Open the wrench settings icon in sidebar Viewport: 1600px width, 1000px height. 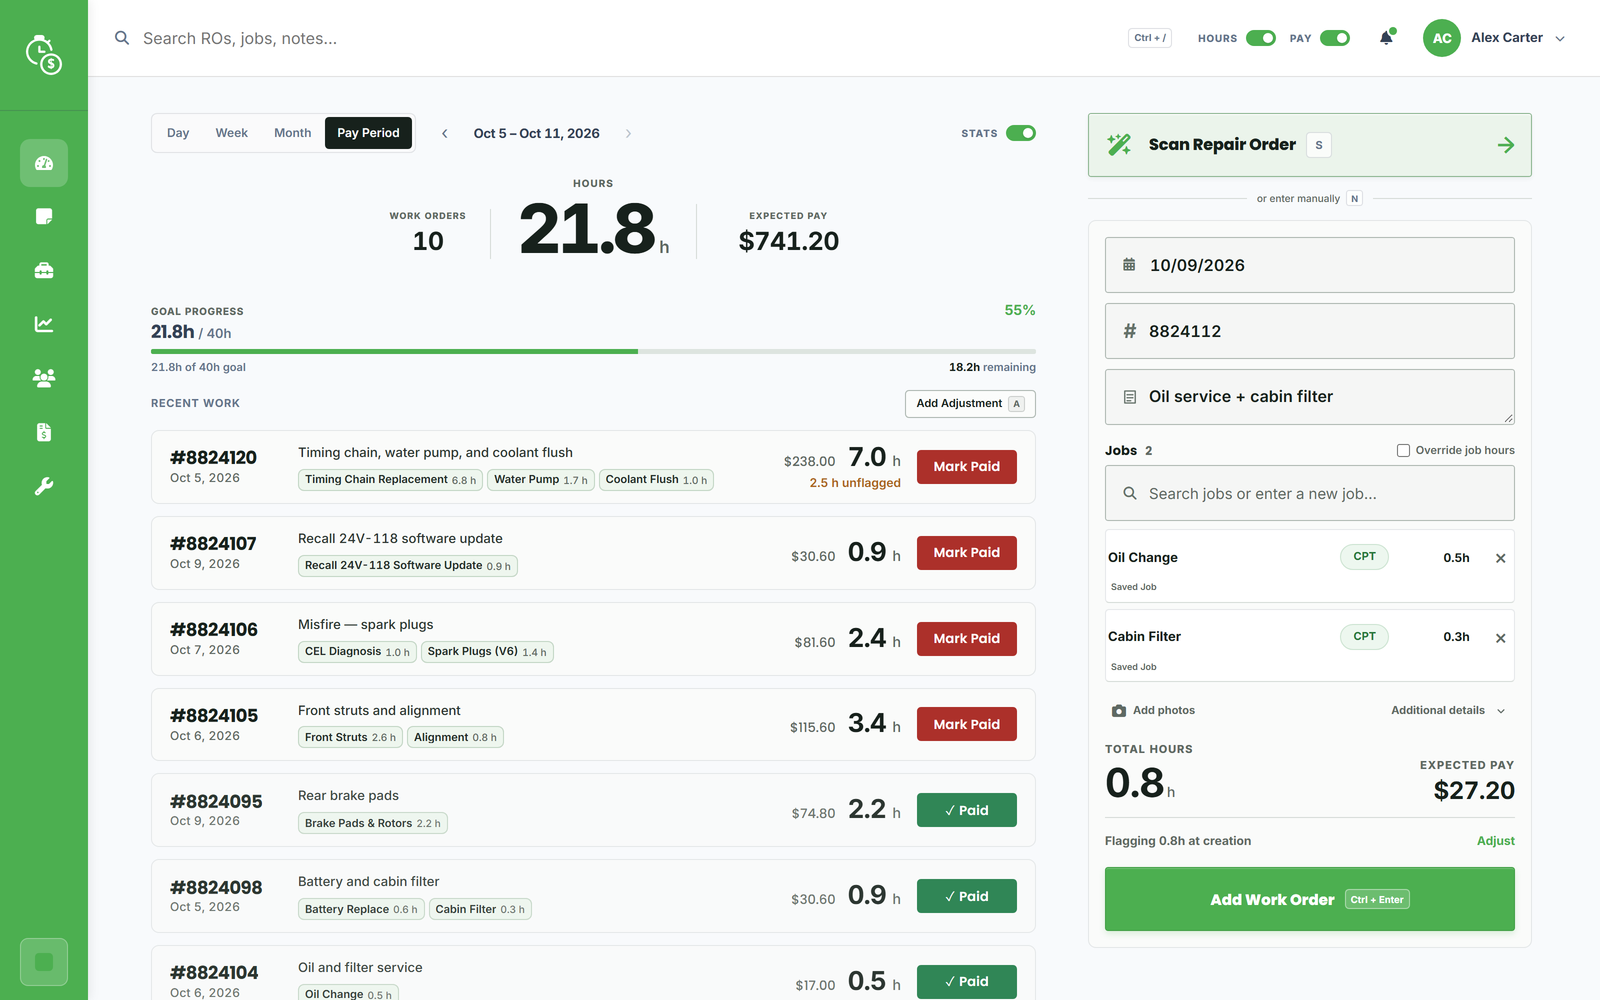44,486
